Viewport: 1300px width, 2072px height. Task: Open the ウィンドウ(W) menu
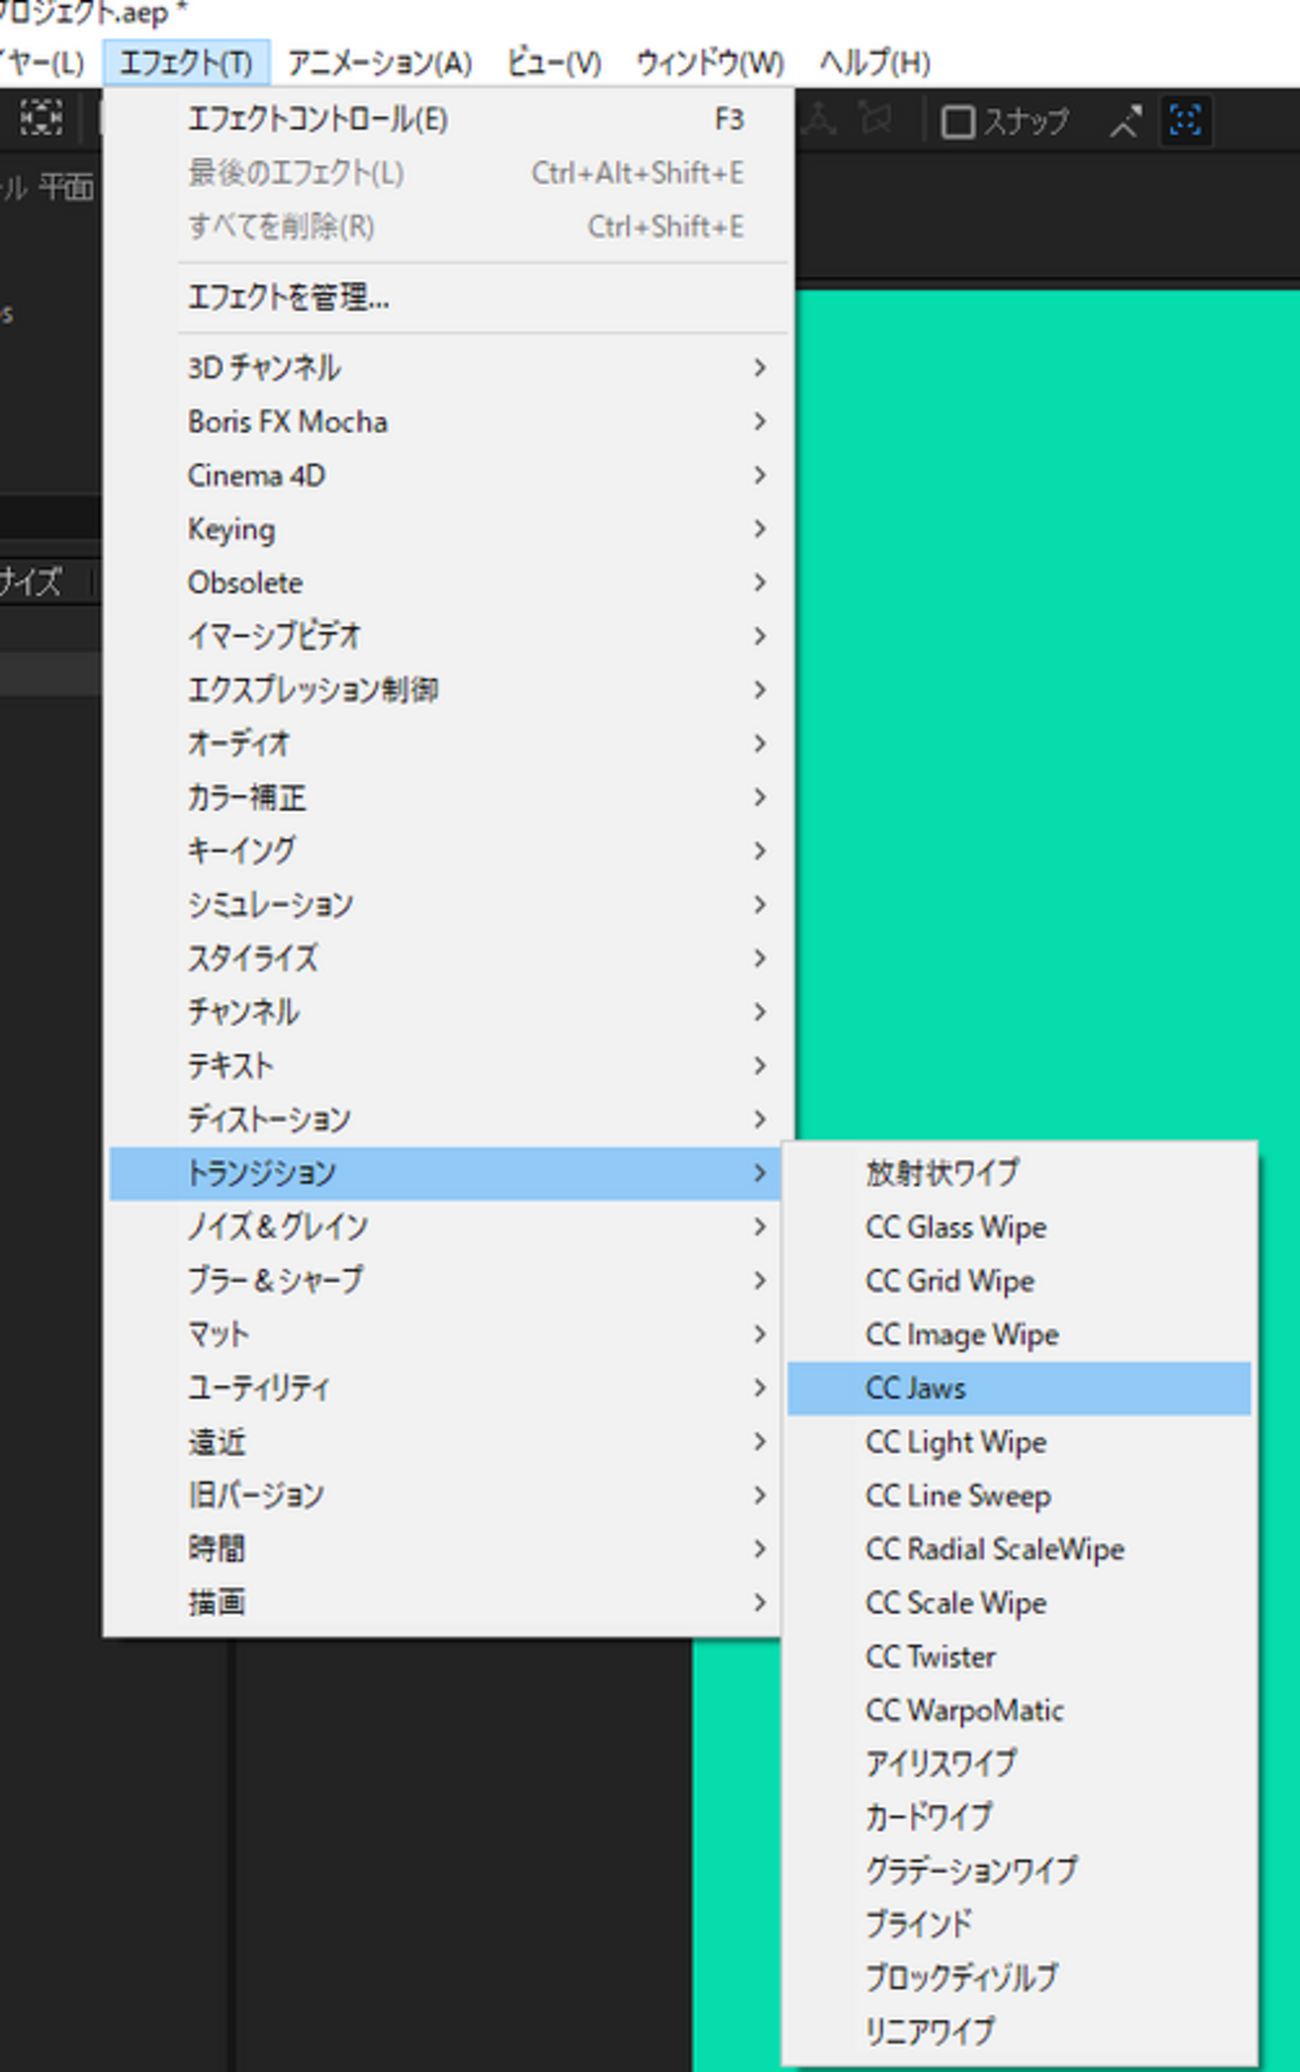tap(710, 63)
